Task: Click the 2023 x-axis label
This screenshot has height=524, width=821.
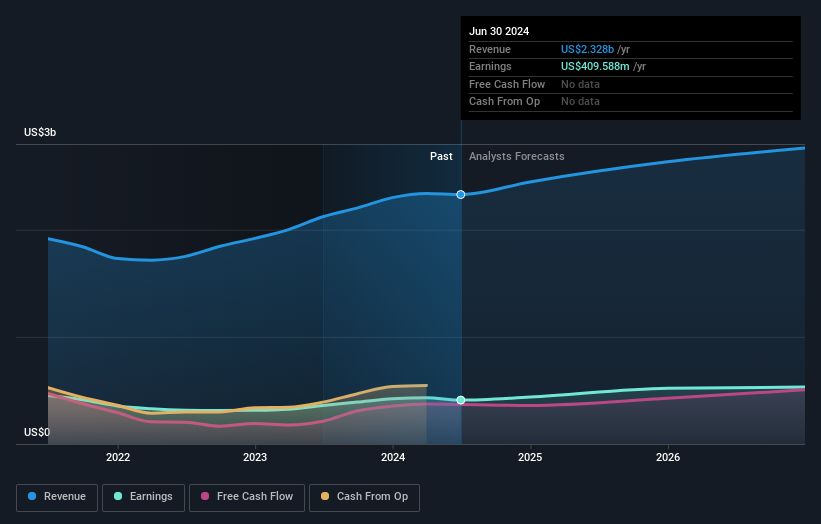Action: coord(255,458)
